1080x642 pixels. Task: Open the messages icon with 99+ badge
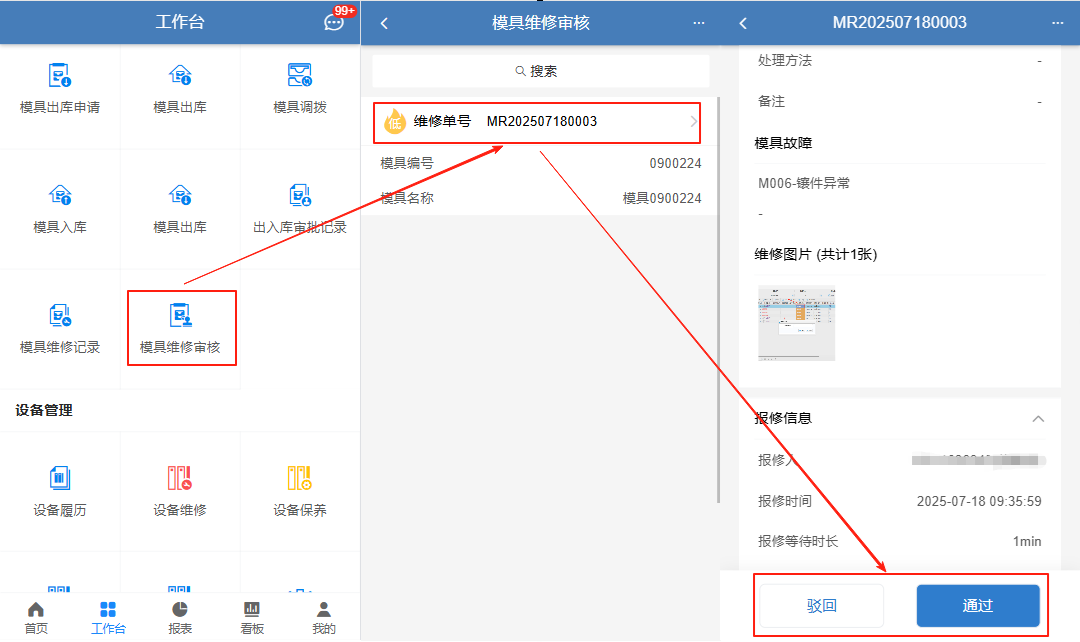335,22
